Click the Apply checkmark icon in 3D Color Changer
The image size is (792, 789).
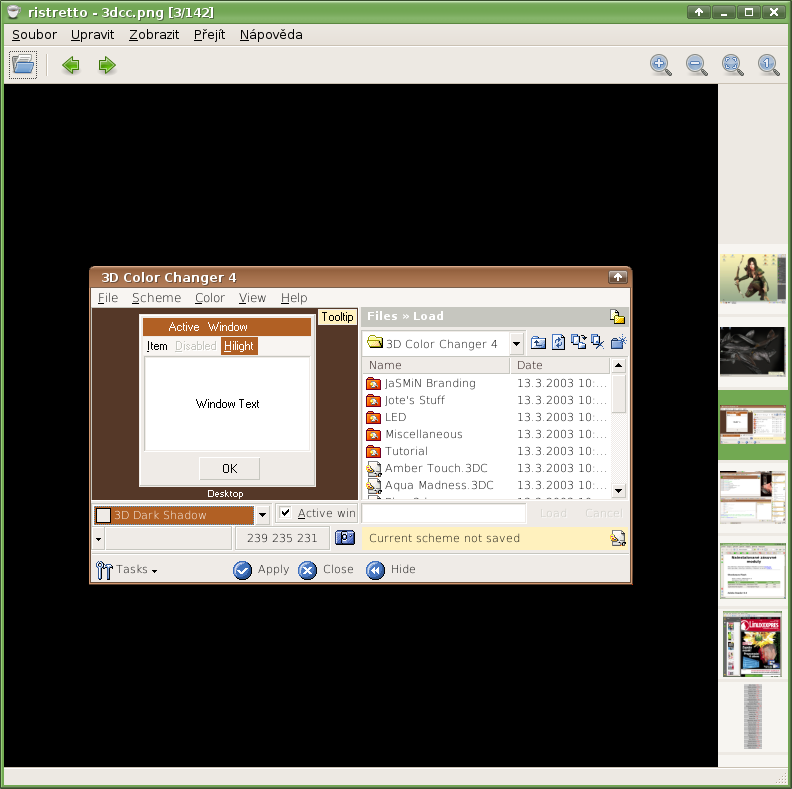point(243,570)
